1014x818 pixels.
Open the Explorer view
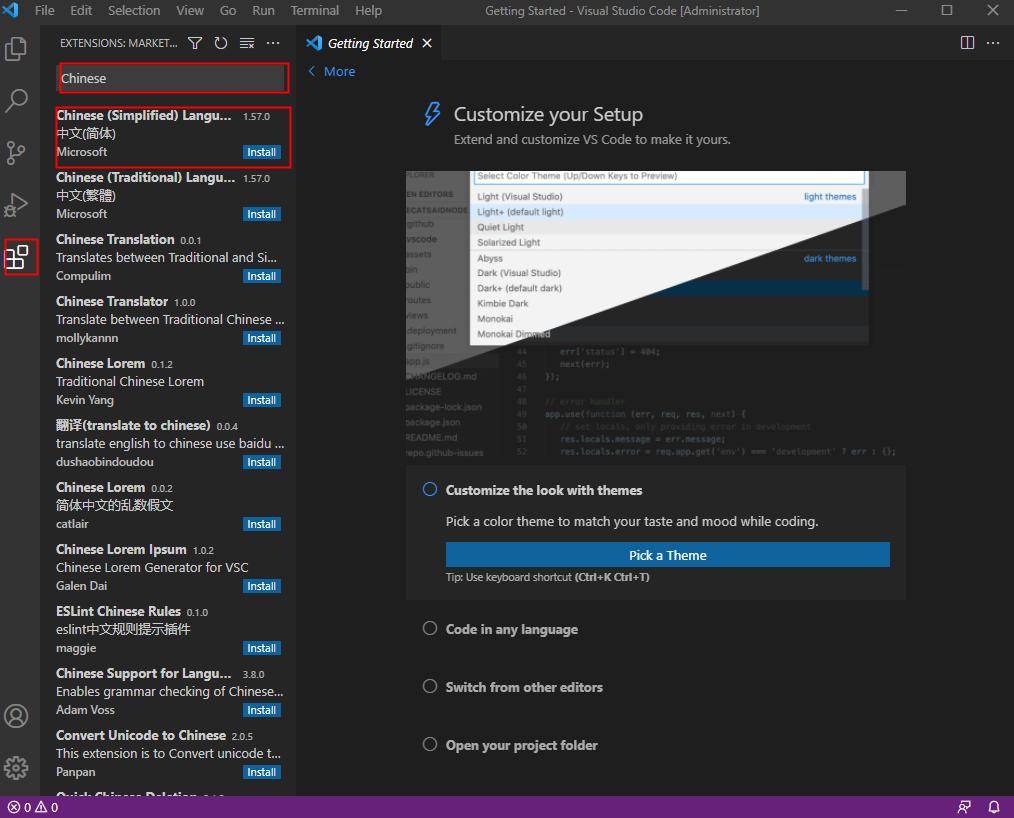[x=16, y=47]
